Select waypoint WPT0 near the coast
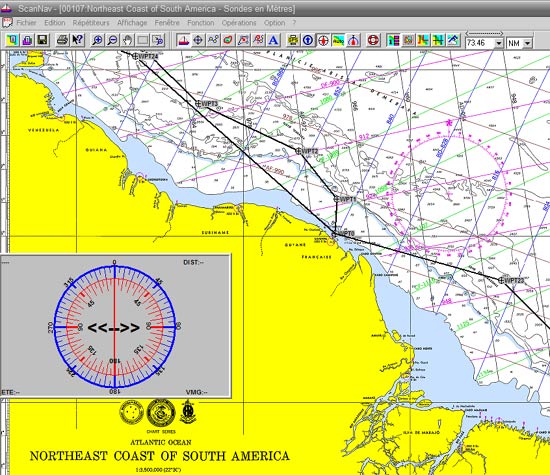This screenshot has width=550, height=475. (334, 233)
